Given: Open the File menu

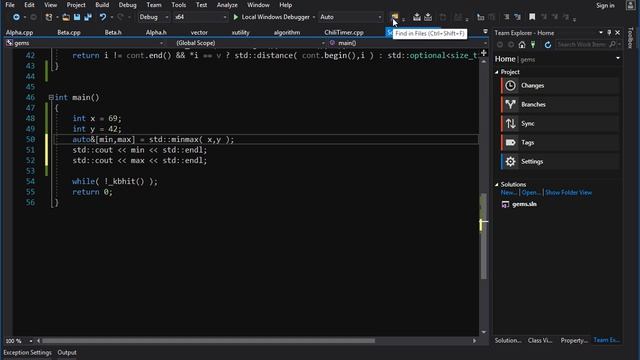Looking at the screenshot, I should [x=10, y=5].
